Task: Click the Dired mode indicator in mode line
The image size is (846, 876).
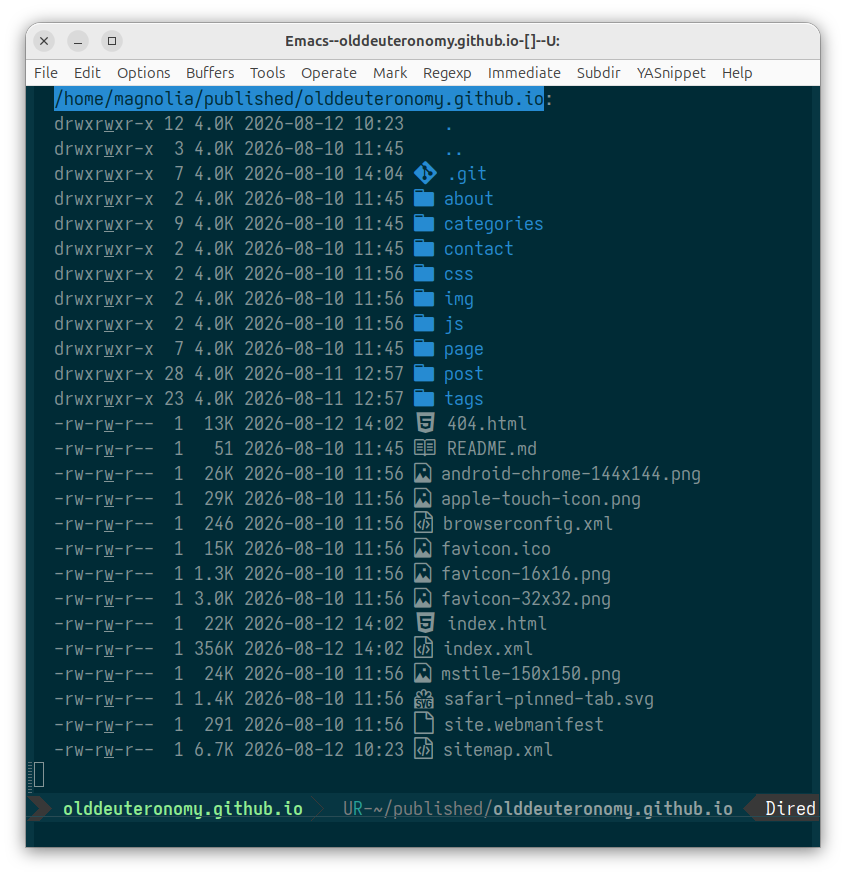Action: point(790,808)
